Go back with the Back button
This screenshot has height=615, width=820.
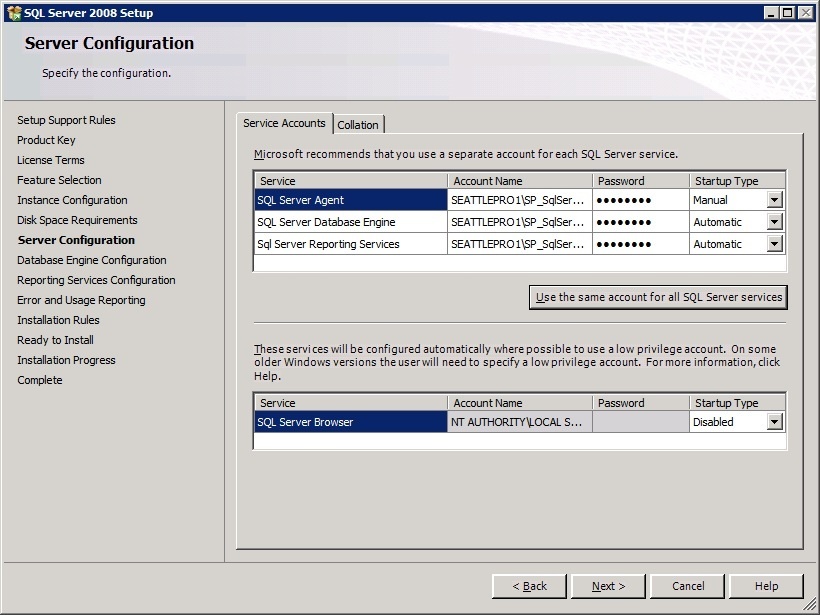click(529, 586)
